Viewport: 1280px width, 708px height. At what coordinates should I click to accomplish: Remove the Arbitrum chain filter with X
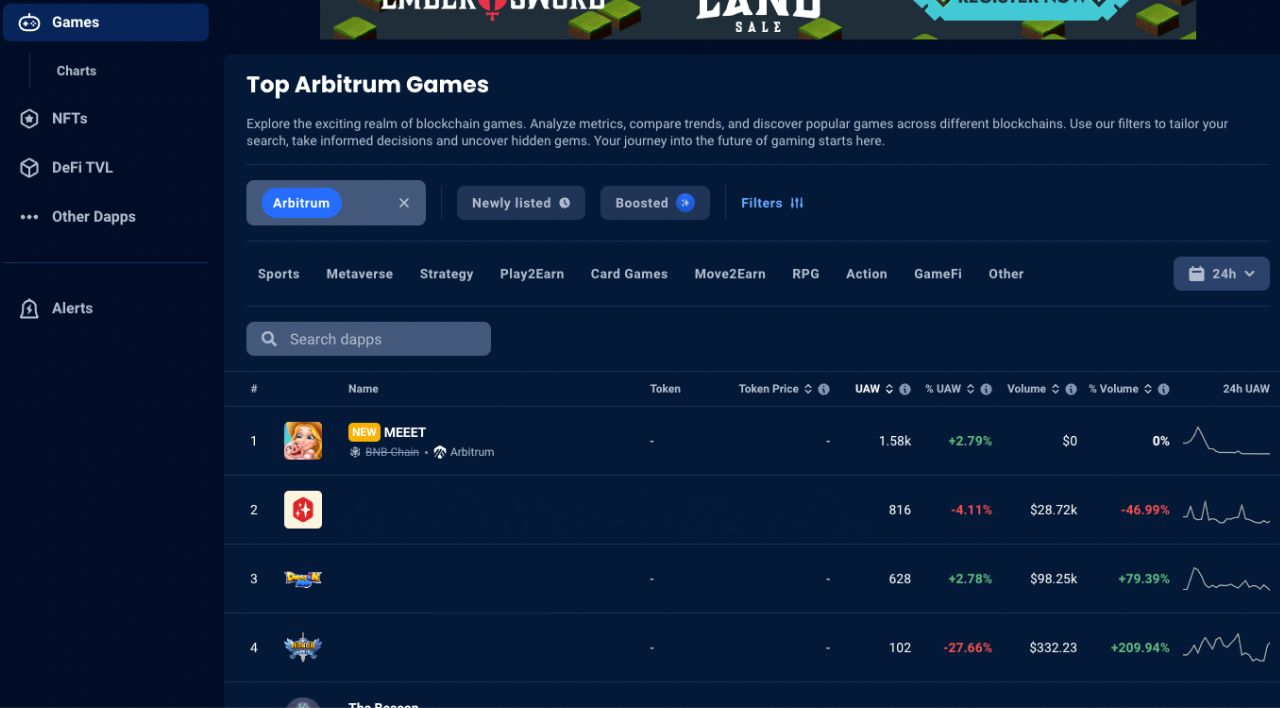(x=404, y=203)
